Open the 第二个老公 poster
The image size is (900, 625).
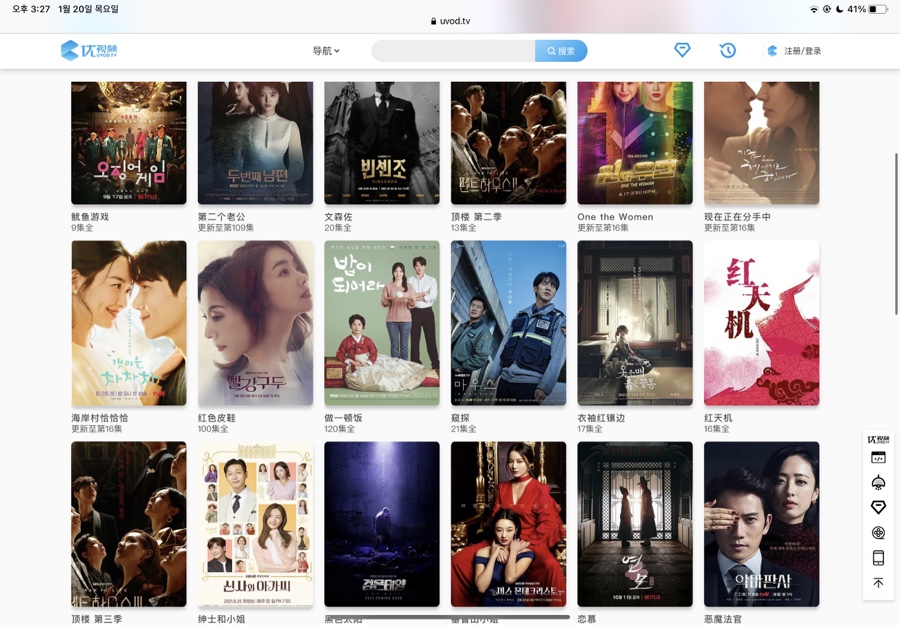pyautogui.click(x=255, y=143)
